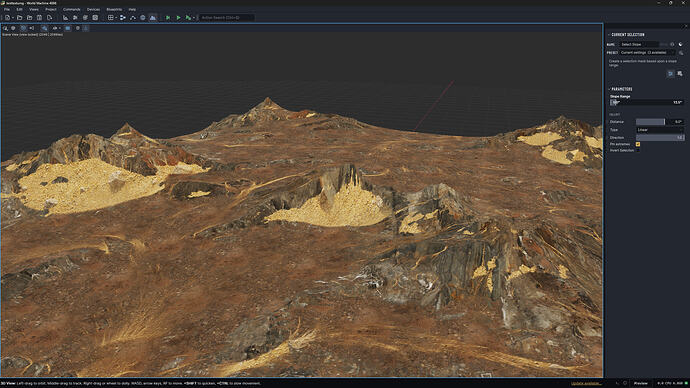Click the plain green Build world play arrow

(x=178, y=18)
